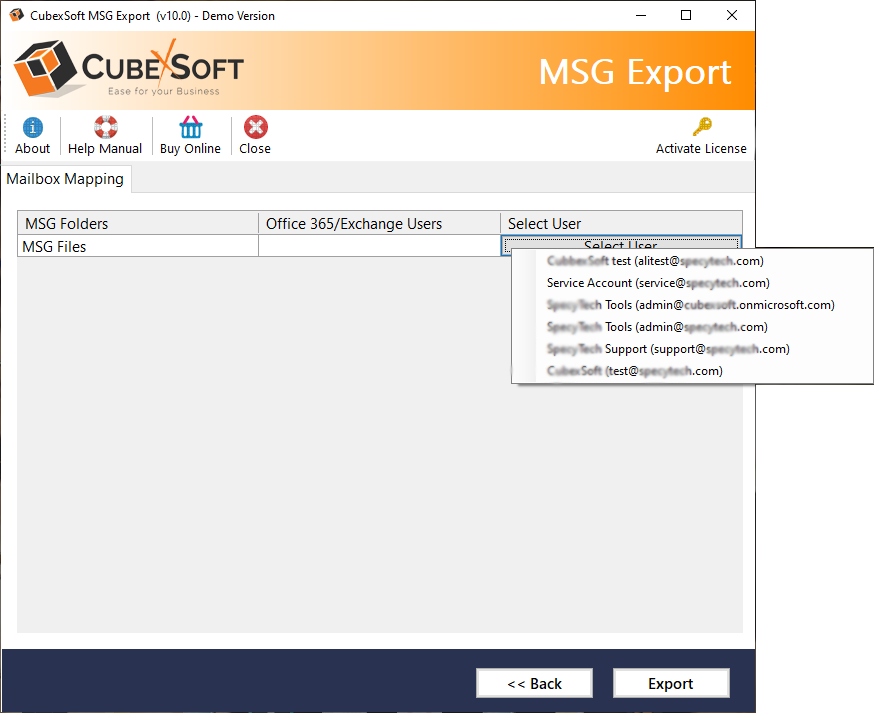The height and width of the screenshot is (713, 874).
Task: Minimize the CubexSoft MSG Export window
Action: 641,16
